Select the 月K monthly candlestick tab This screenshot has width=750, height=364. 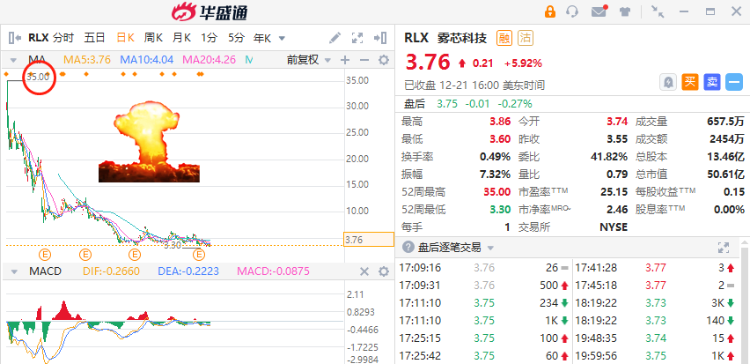coord(182,38)
